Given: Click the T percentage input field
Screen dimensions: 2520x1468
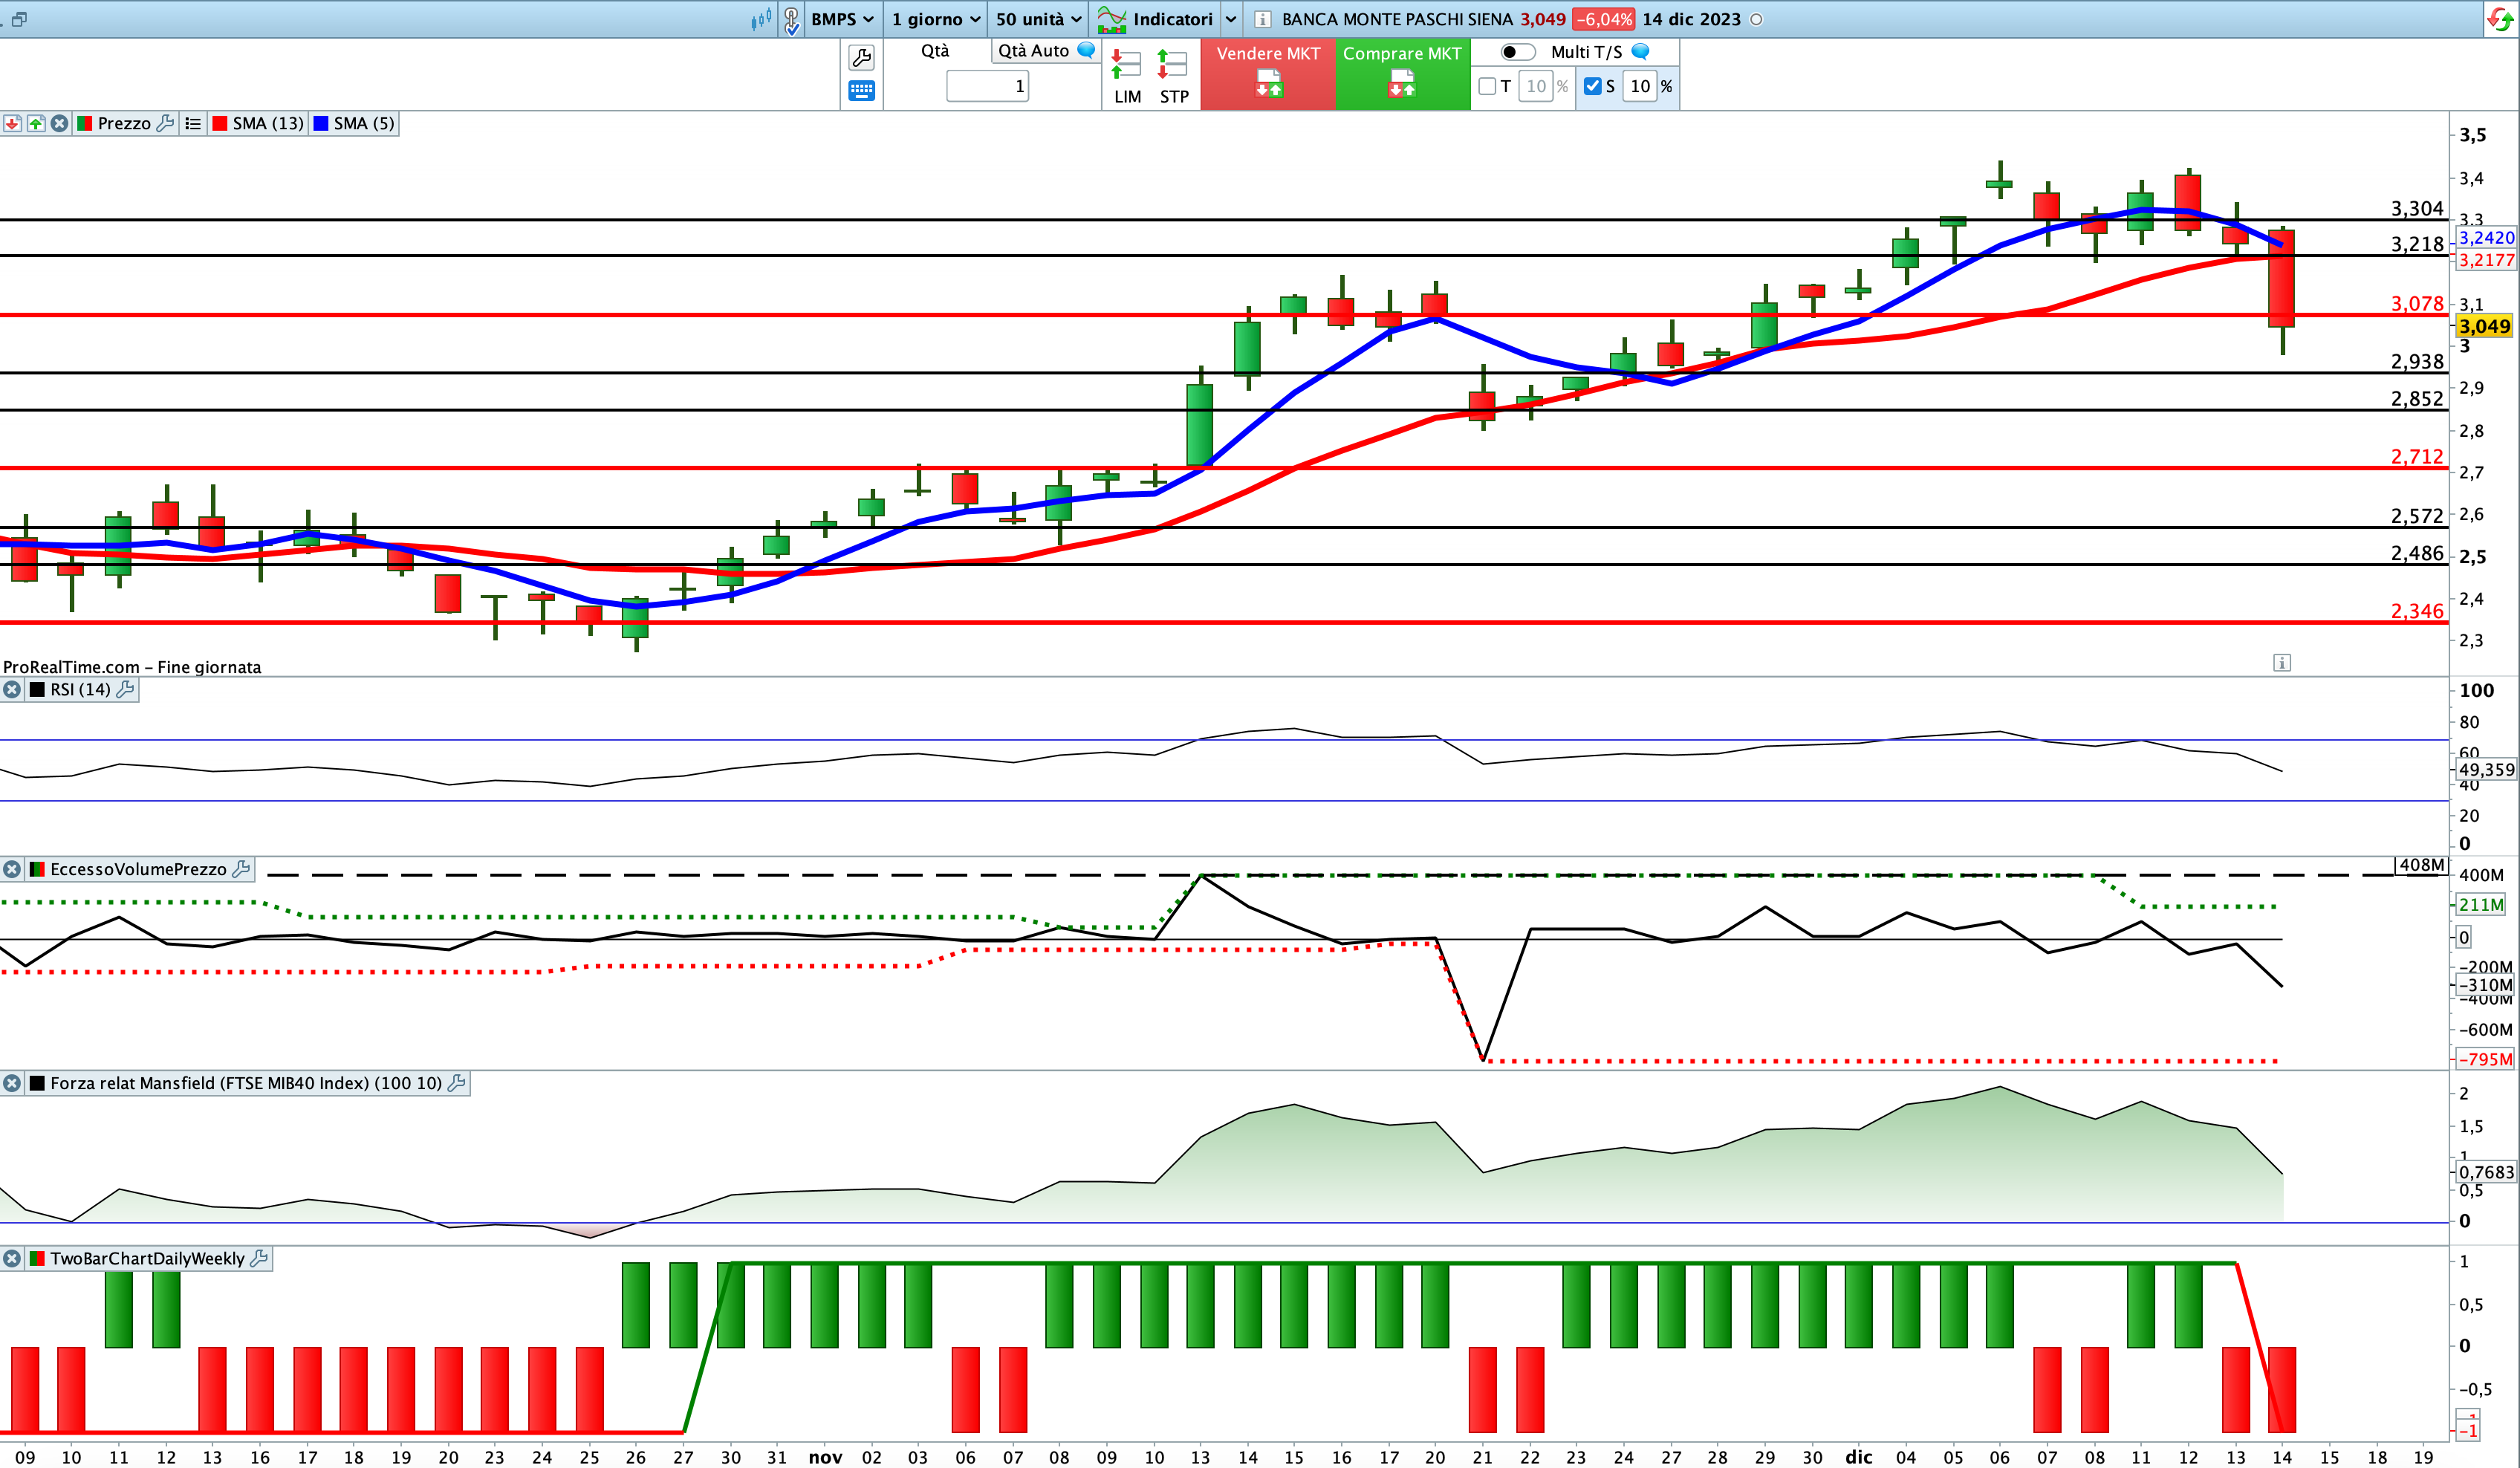Looking at the screenshot, I should (1536, 86).
